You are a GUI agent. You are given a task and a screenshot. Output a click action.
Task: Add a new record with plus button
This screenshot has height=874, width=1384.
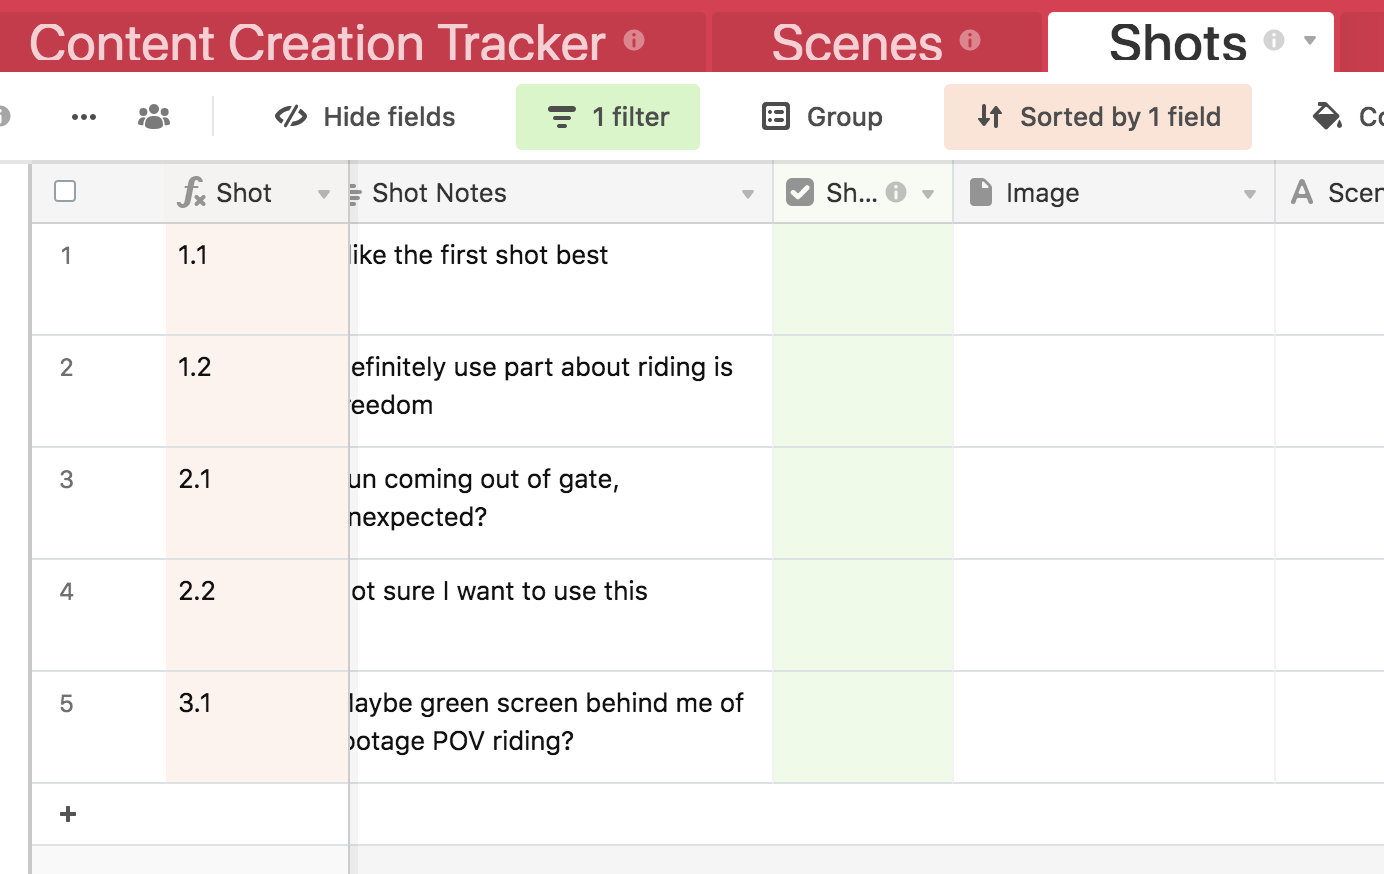point(68,814)
